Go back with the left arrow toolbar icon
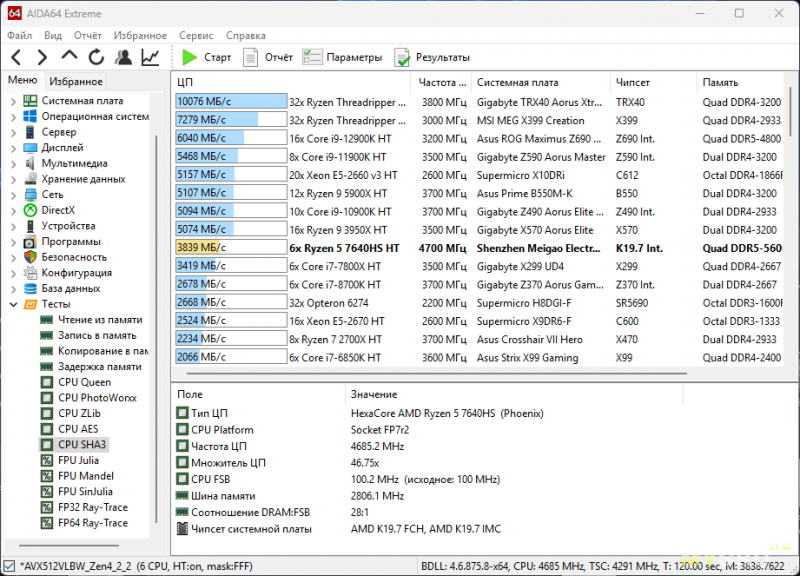Image resolution: width=800 pixels, height=576 pixels. [16, 57]
